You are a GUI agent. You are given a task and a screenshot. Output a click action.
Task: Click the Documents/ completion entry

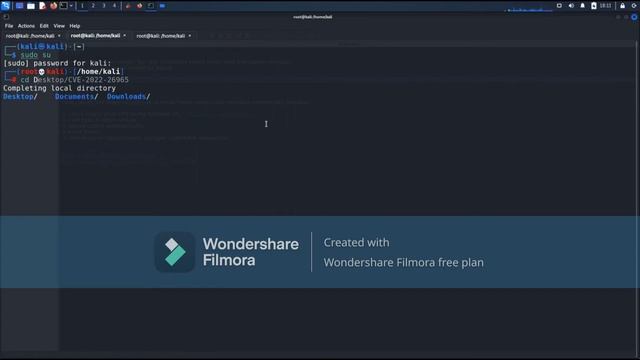coord(76,97)
